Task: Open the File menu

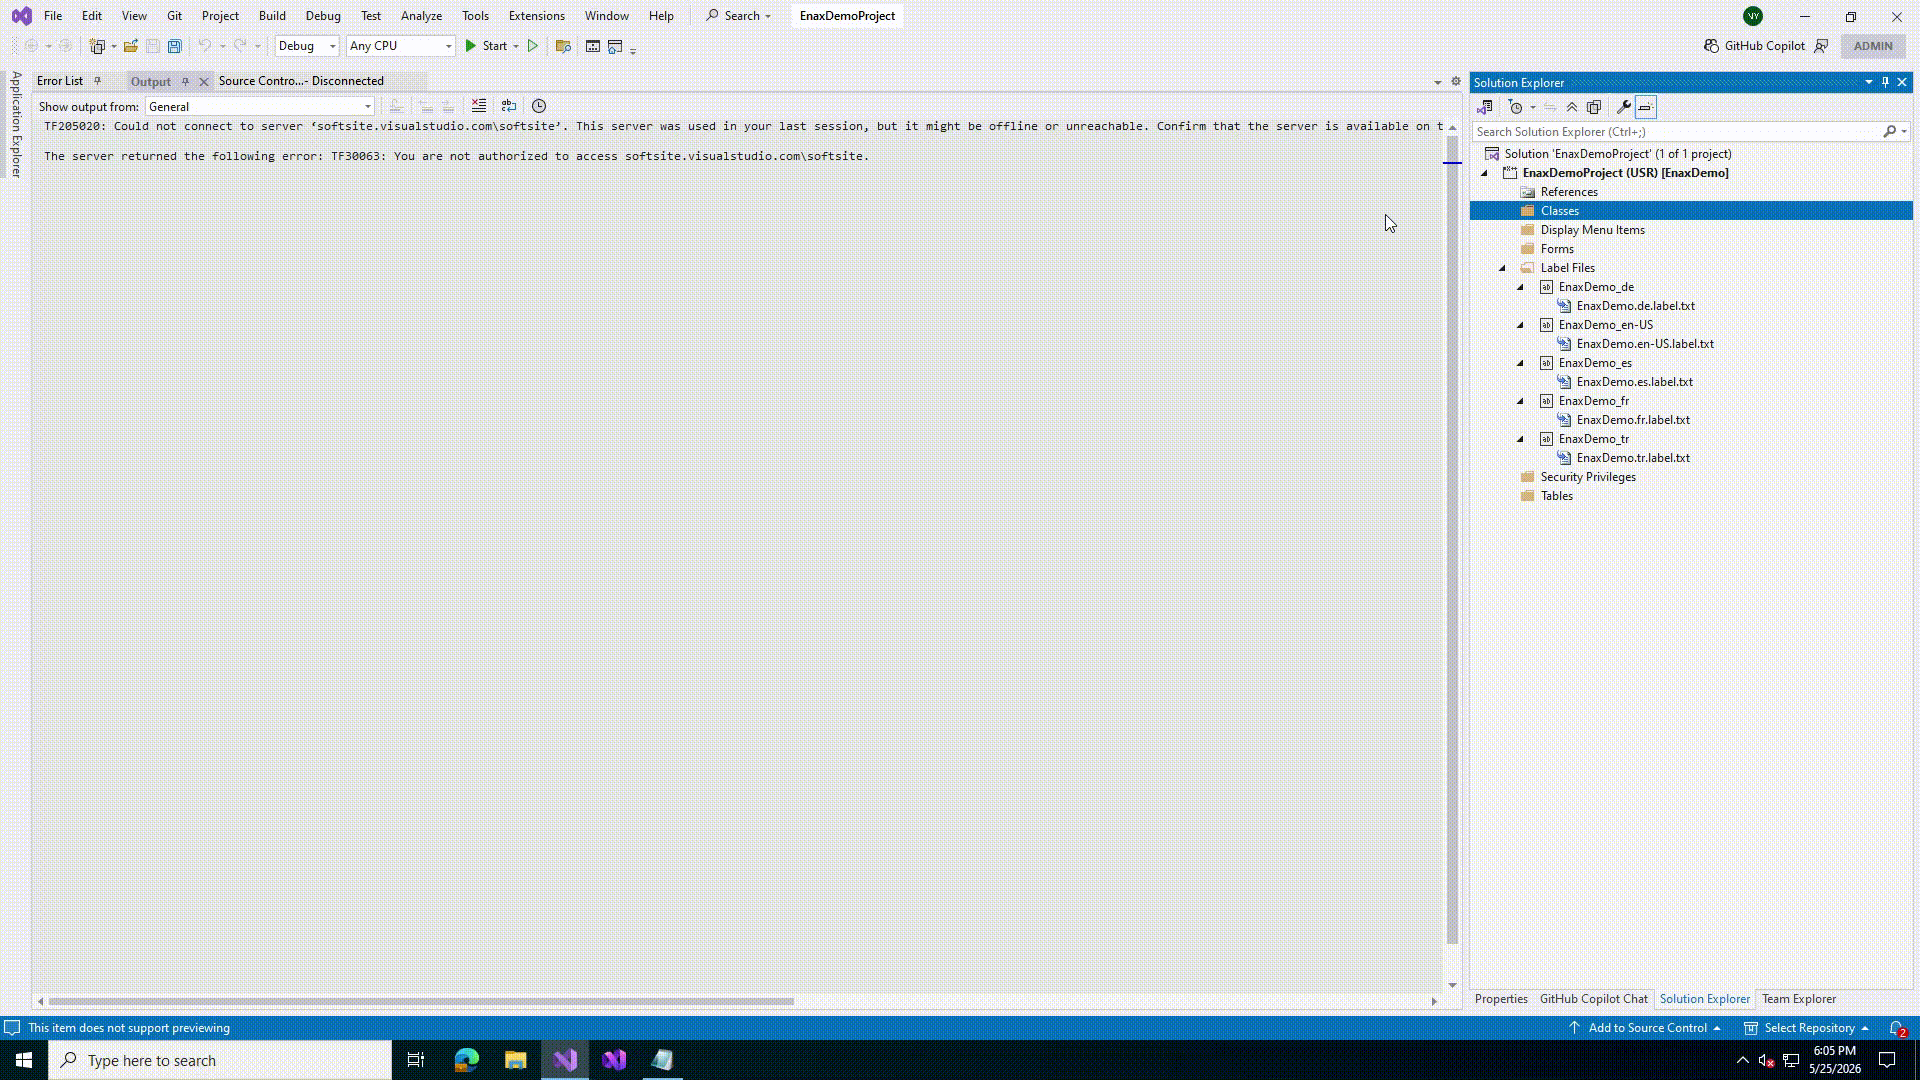Action: 53,16
